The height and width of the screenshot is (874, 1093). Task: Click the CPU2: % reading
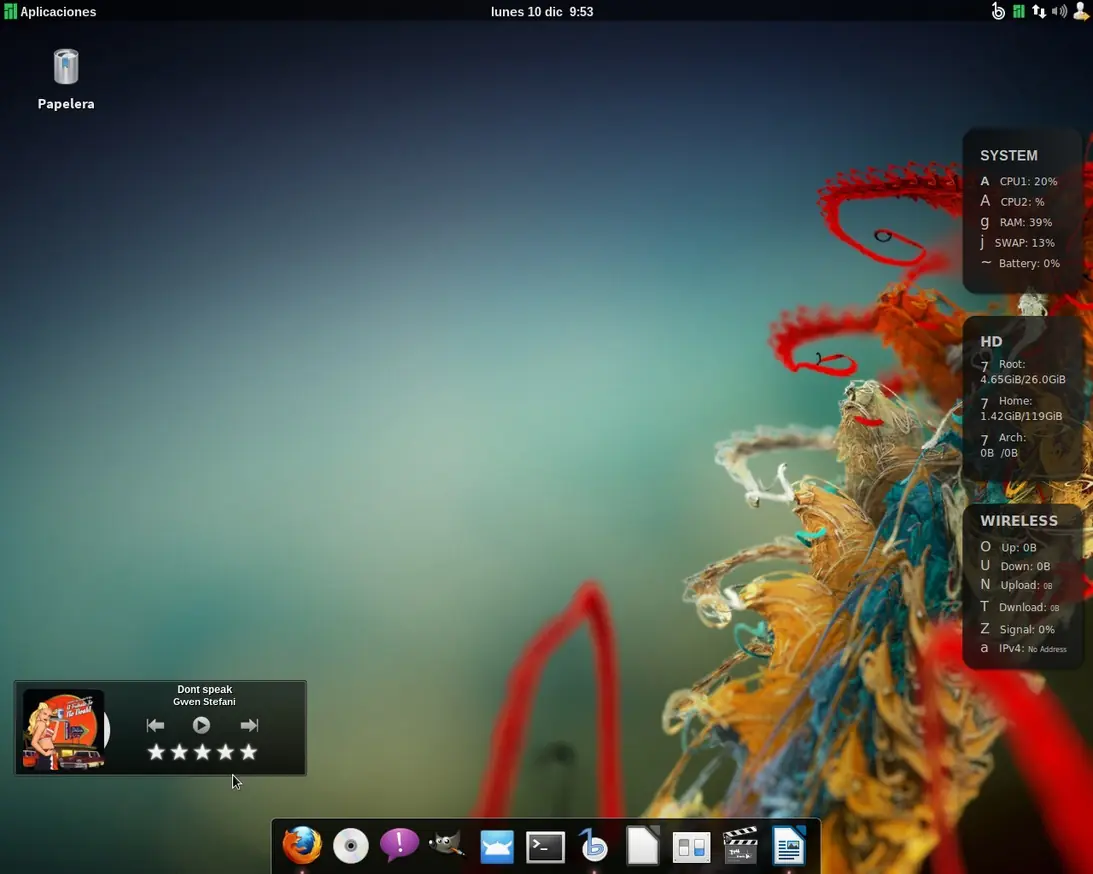(x=1013, y=201)
